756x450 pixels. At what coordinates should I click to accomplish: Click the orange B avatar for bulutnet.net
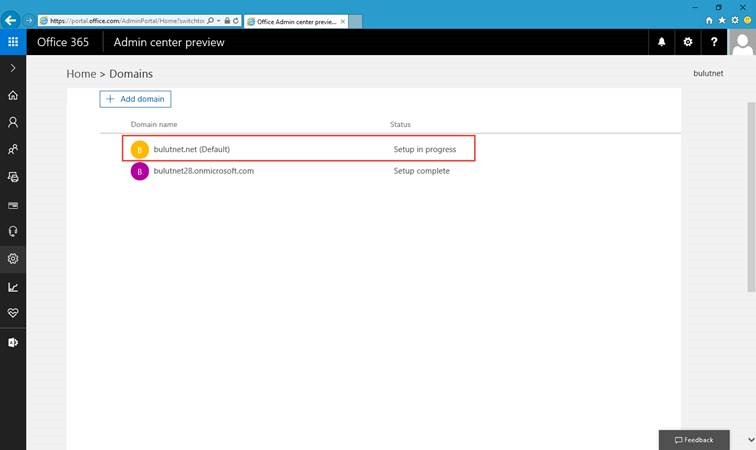tap(140, 150)
